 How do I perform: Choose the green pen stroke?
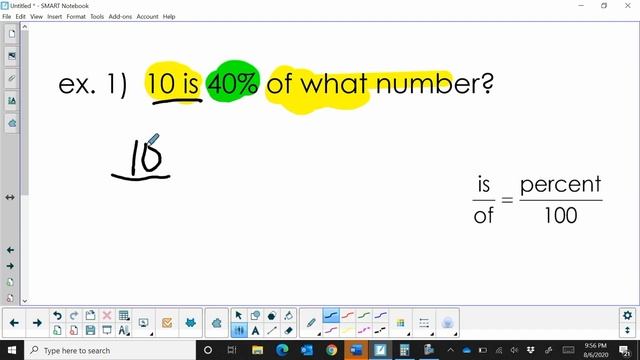click(x=364, y=316)
